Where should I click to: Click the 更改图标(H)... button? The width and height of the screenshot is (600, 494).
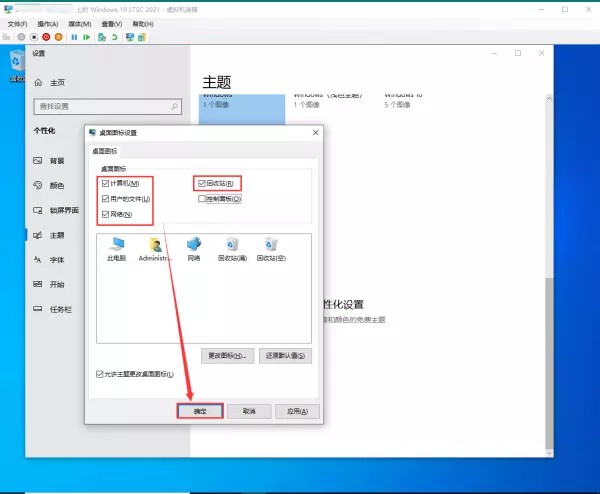click(x=228, y=356)
